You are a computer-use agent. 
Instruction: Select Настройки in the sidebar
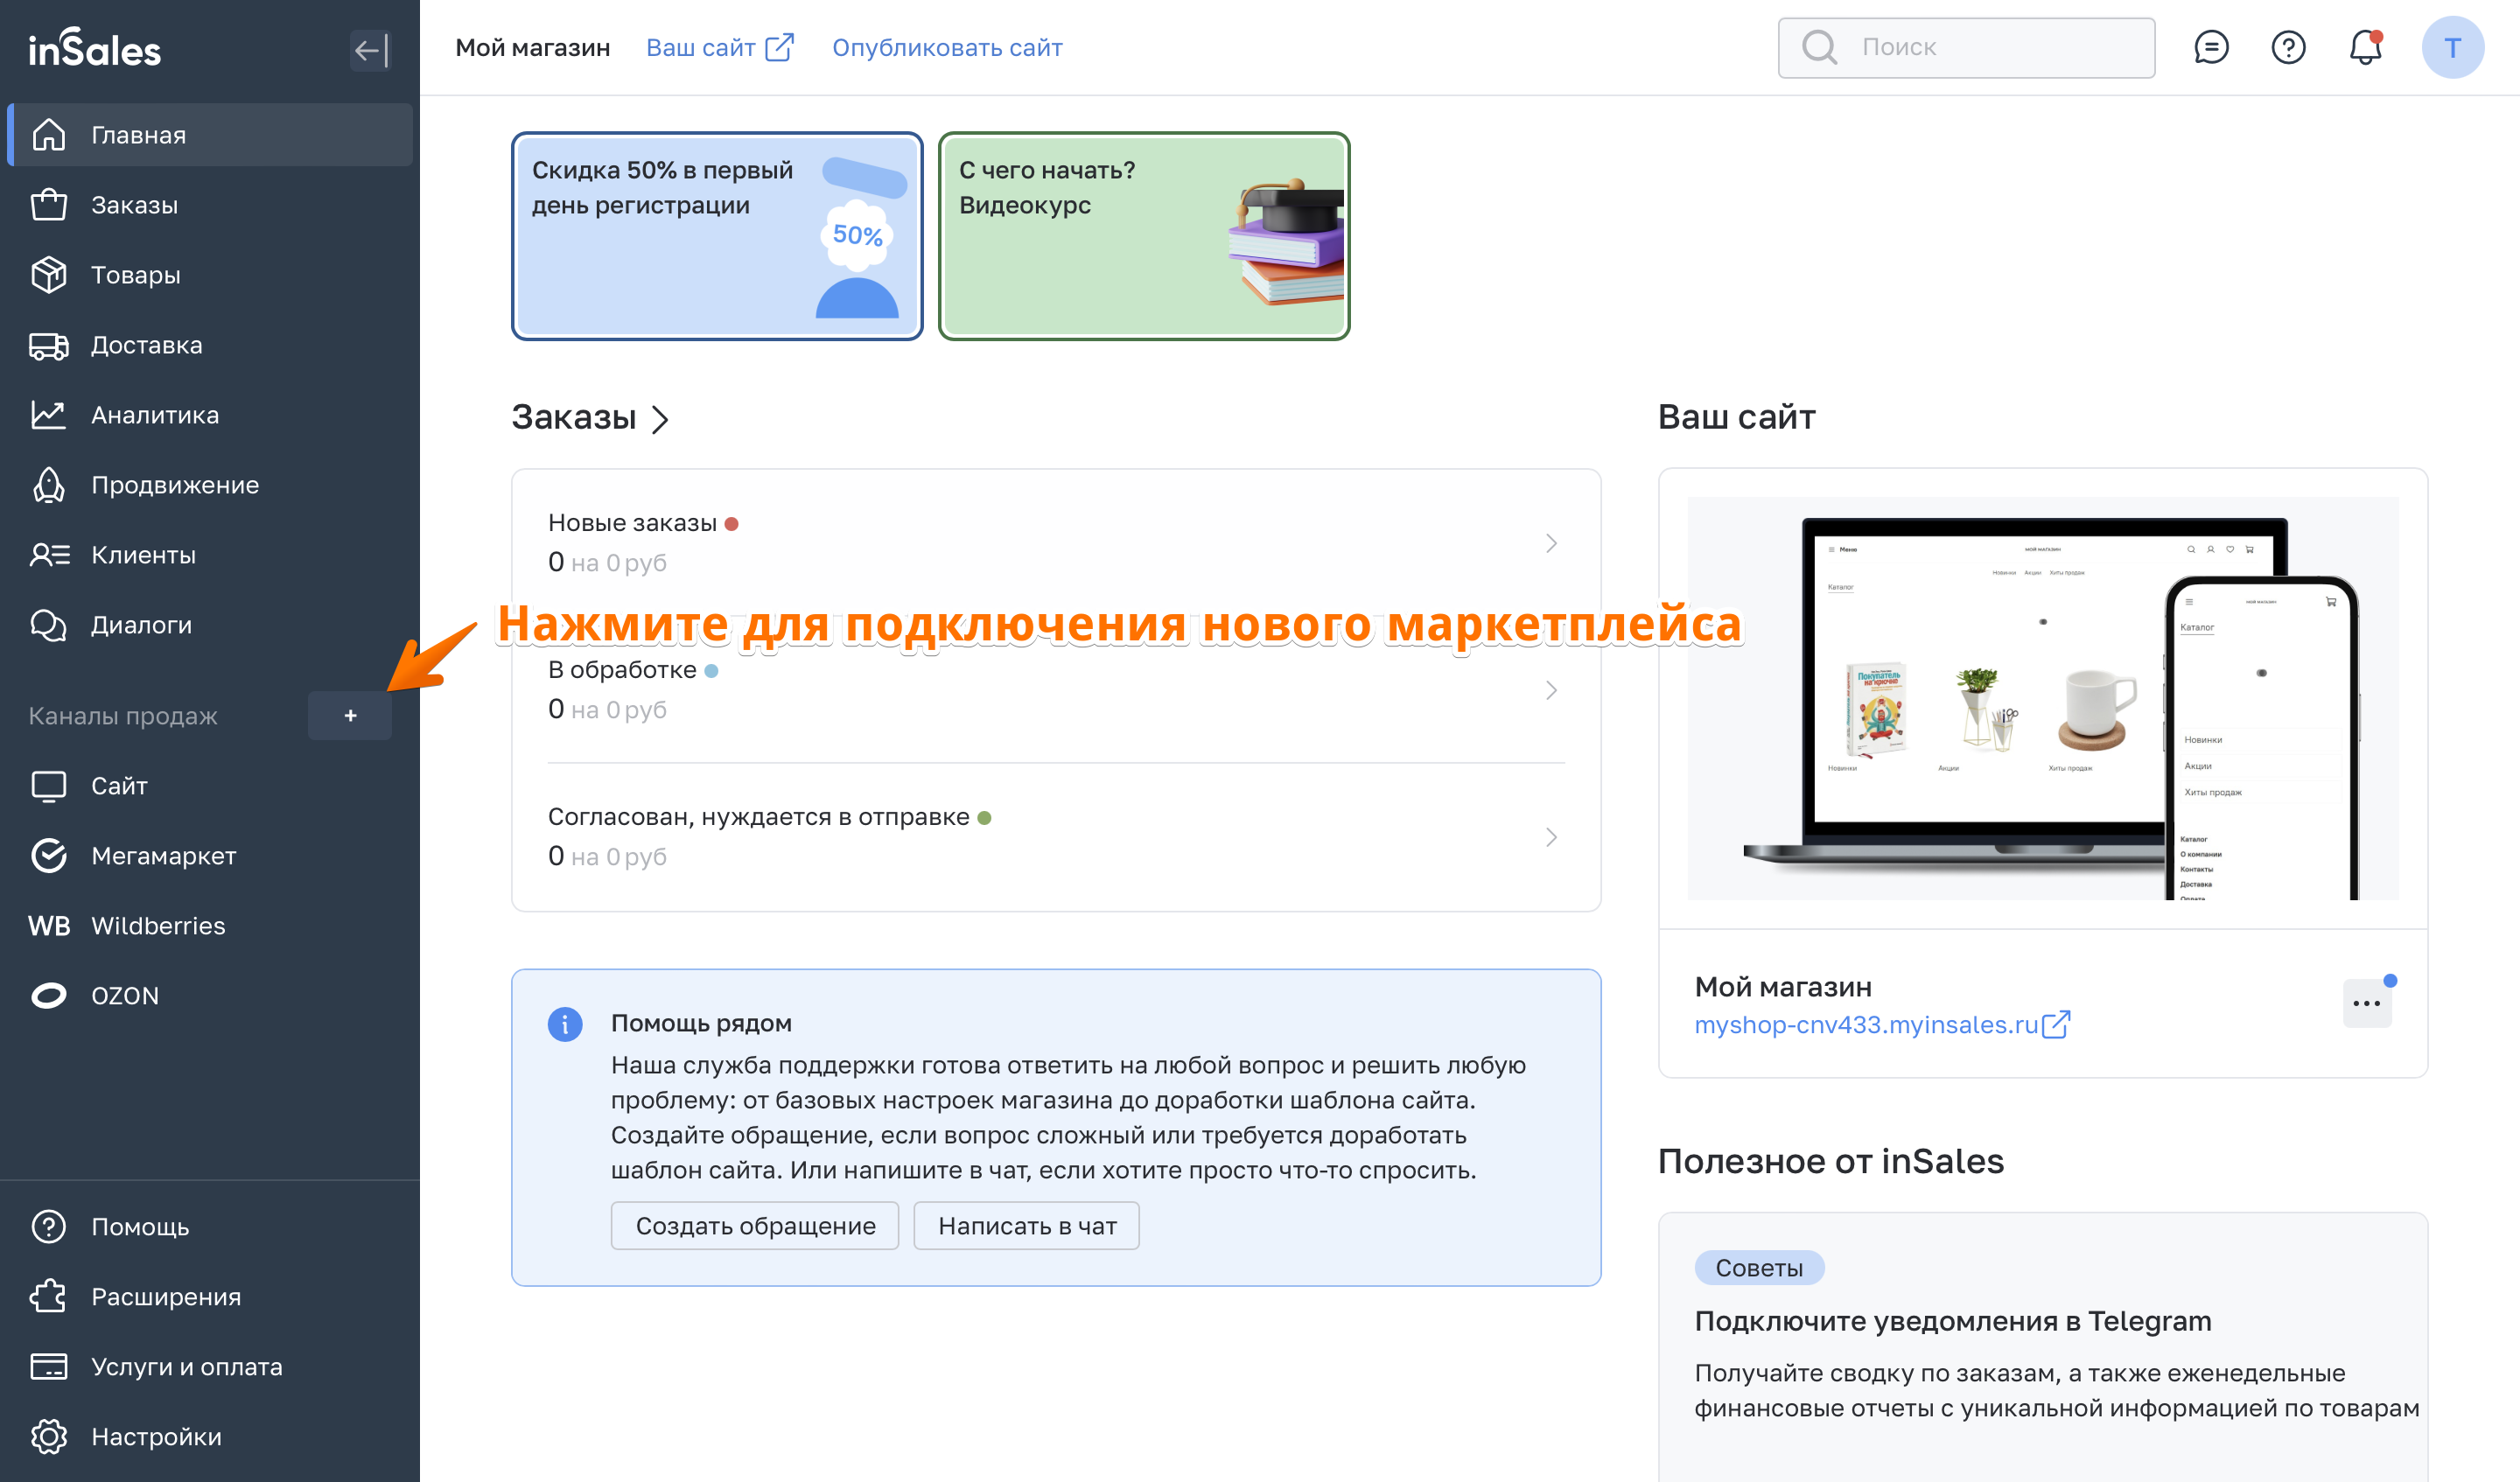click(x=156, y=1436)
